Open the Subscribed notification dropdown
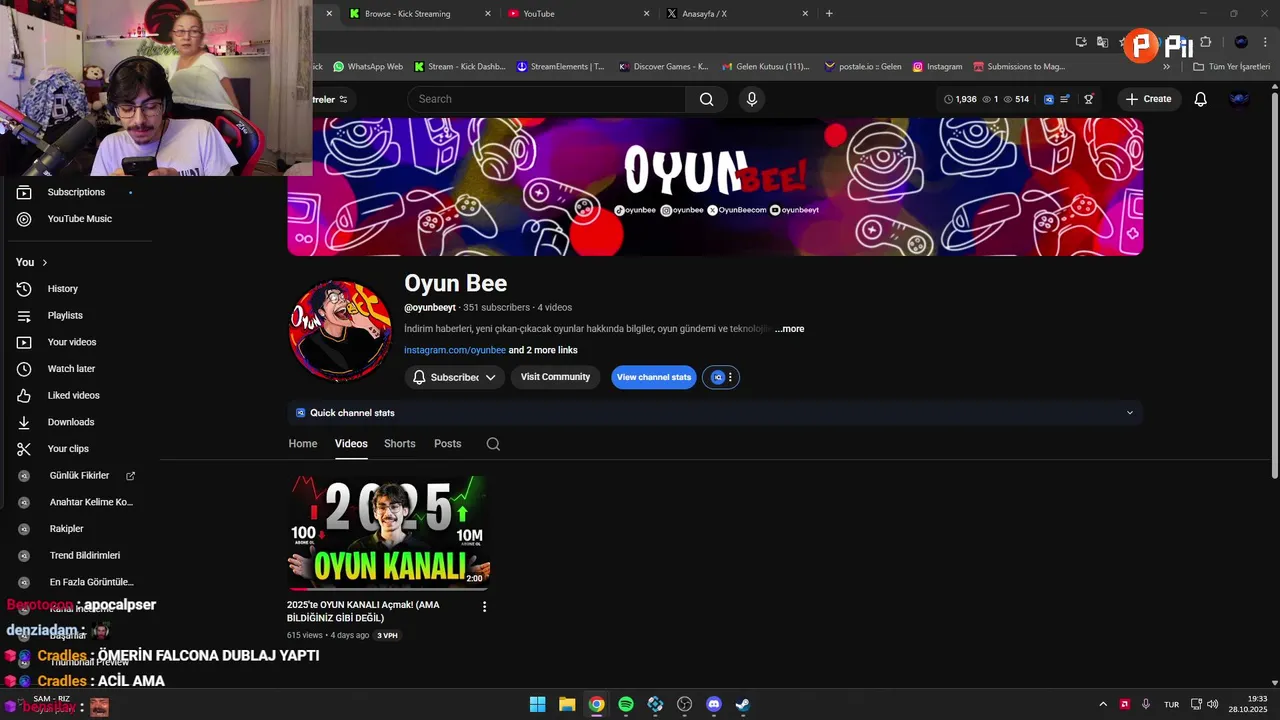This screenshot has height=720, width=1280. click(x=455, y=377)
